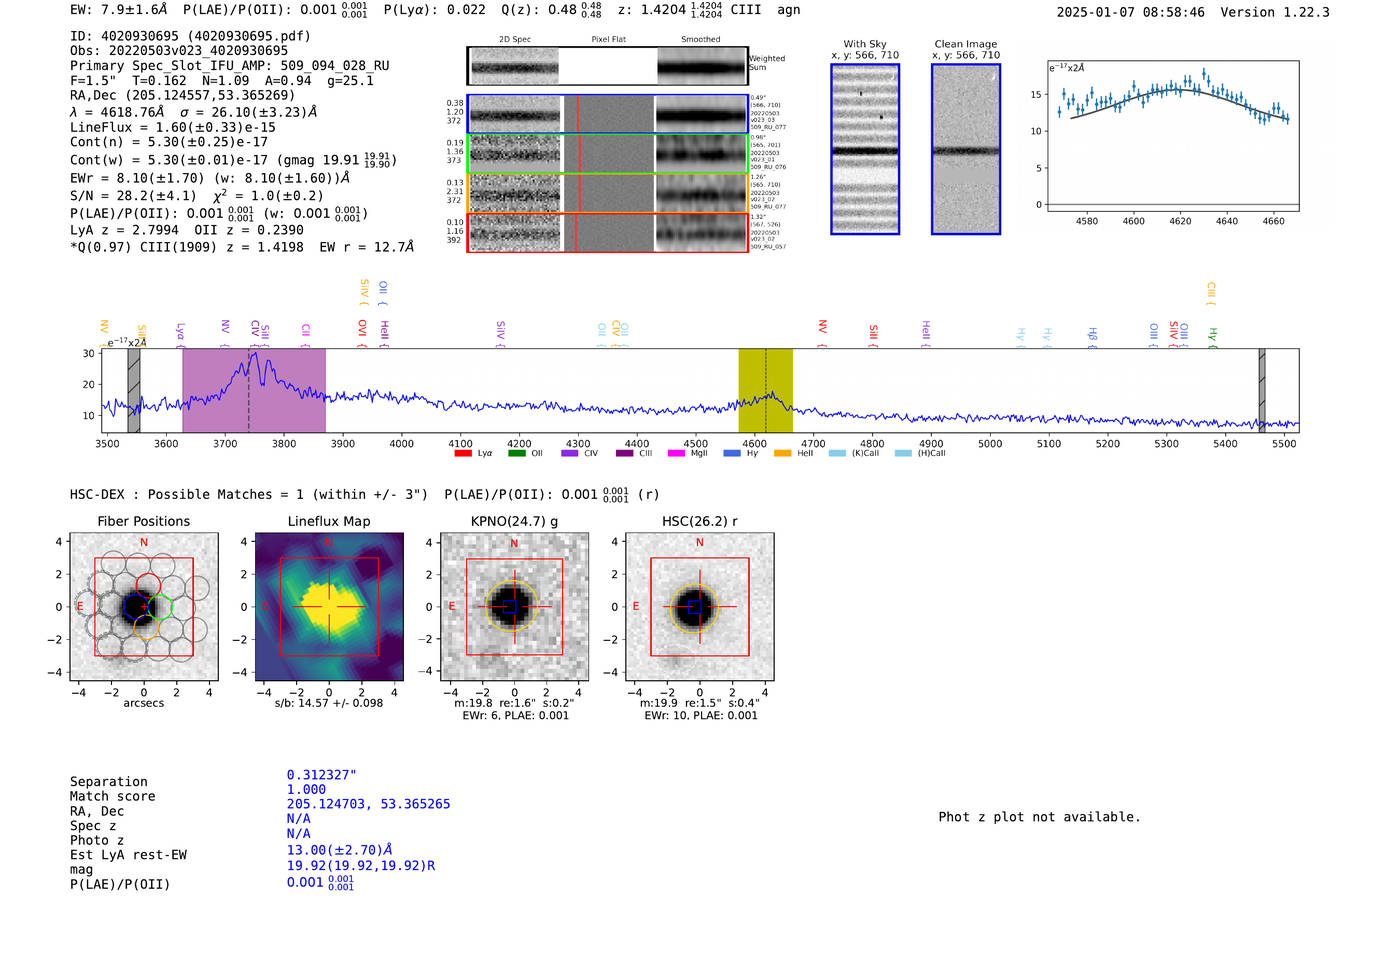
Task: Click the Version 1.22.3 label
Action: point(1275,12)
